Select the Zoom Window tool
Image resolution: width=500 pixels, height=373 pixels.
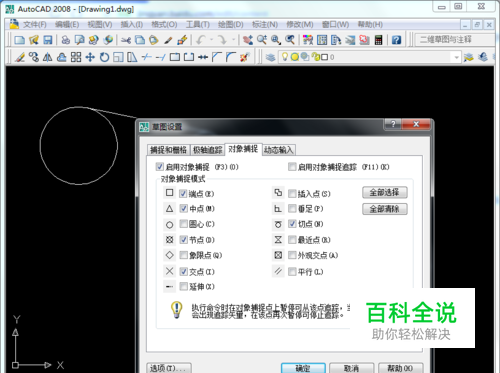[x=276, y=40]
